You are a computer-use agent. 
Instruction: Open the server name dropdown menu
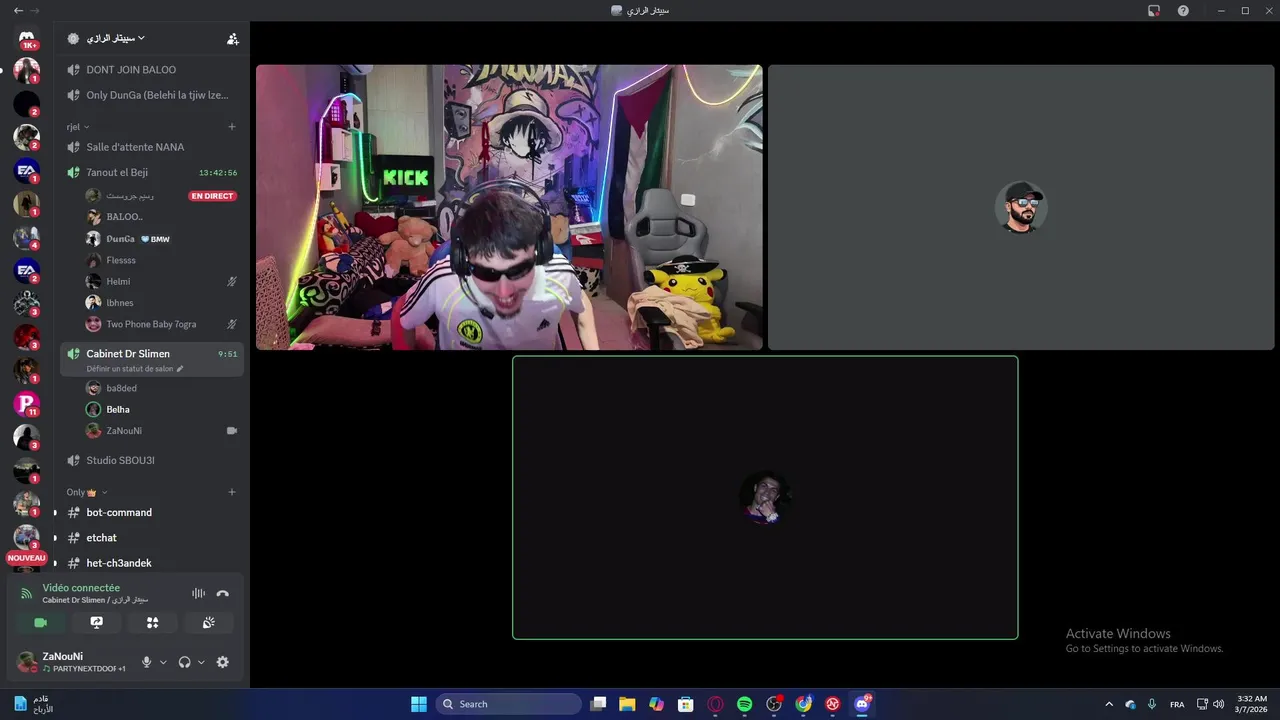tap(114, 38)
